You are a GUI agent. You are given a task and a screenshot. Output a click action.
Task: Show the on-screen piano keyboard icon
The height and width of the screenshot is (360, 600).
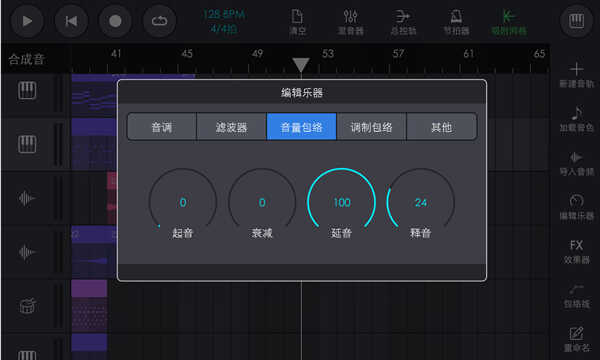coord(576,21)
